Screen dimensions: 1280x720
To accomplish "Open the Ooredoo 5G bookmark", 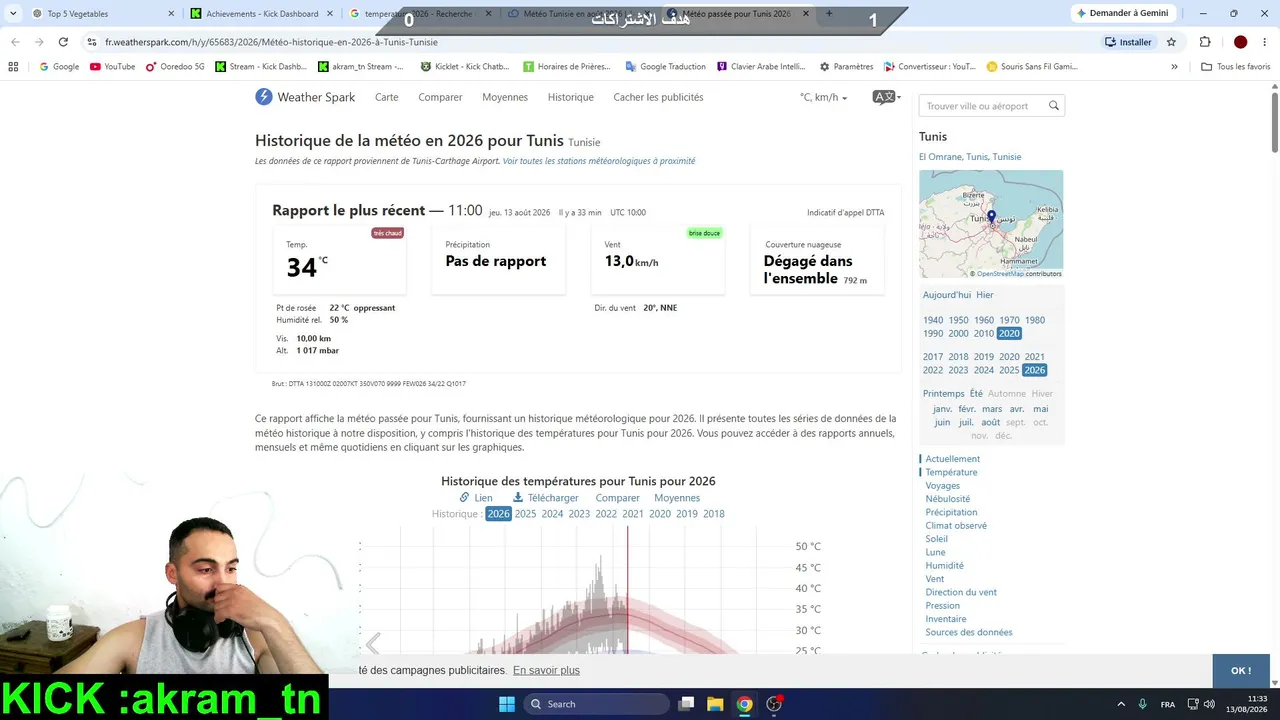I will tap(175, 67).
